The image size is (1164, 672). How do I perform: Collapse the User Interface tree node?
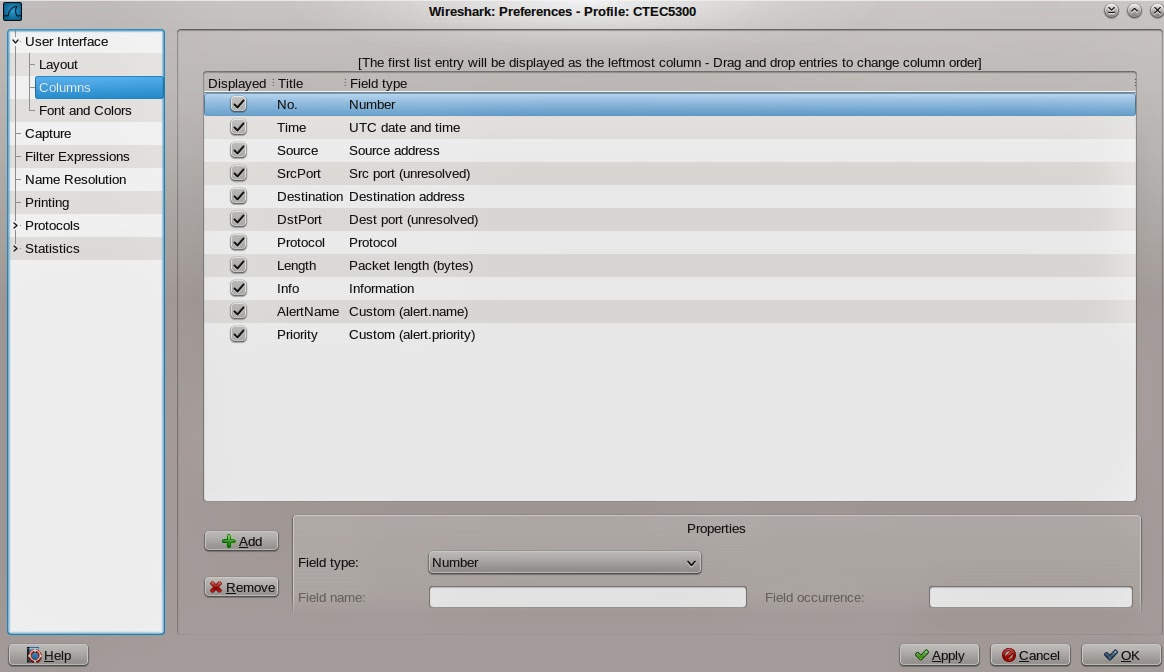click(x=16, y=42)
